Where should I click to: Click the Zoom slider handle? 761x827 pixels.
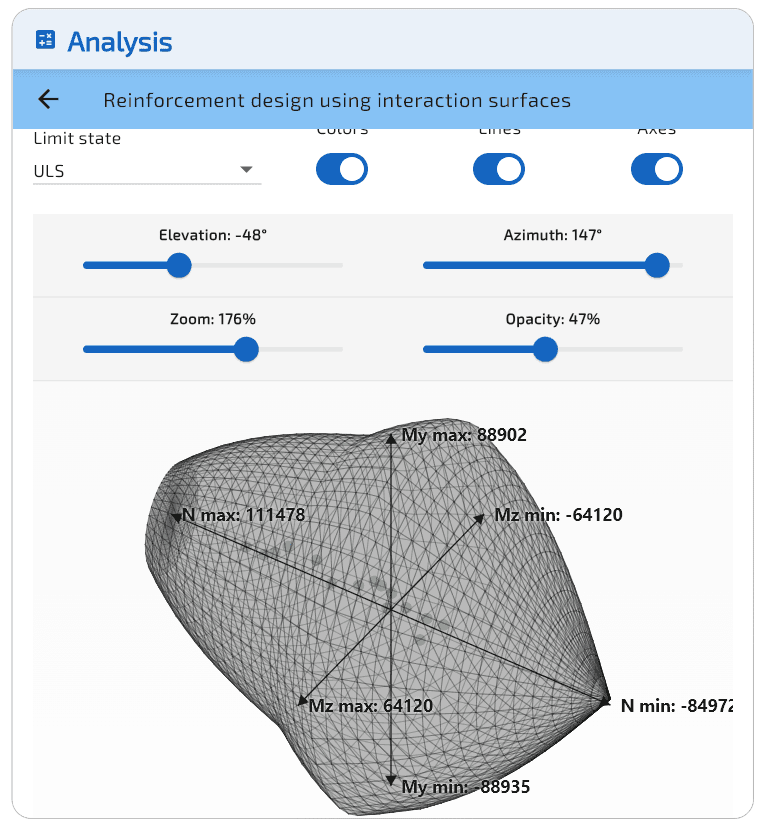coord(246,349)
